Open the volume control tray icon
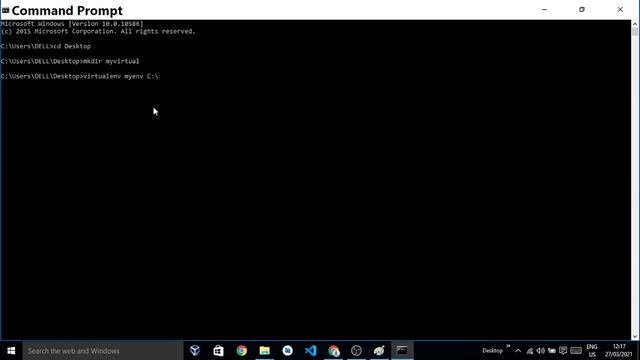Screen dimensions: 640x360 (541, 351)
